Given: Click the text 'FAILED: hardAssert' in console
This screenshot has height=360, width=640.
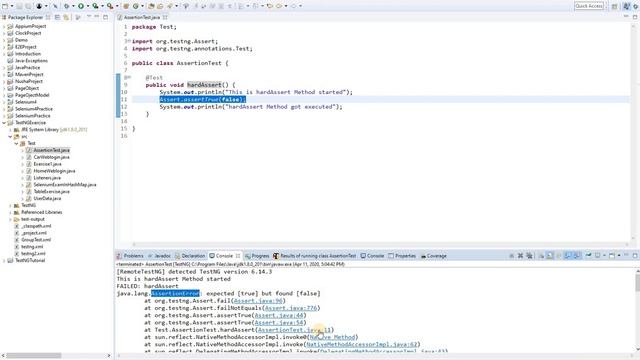Looking at the screenshot, I should pyautogui.click(x=147, y=286).
